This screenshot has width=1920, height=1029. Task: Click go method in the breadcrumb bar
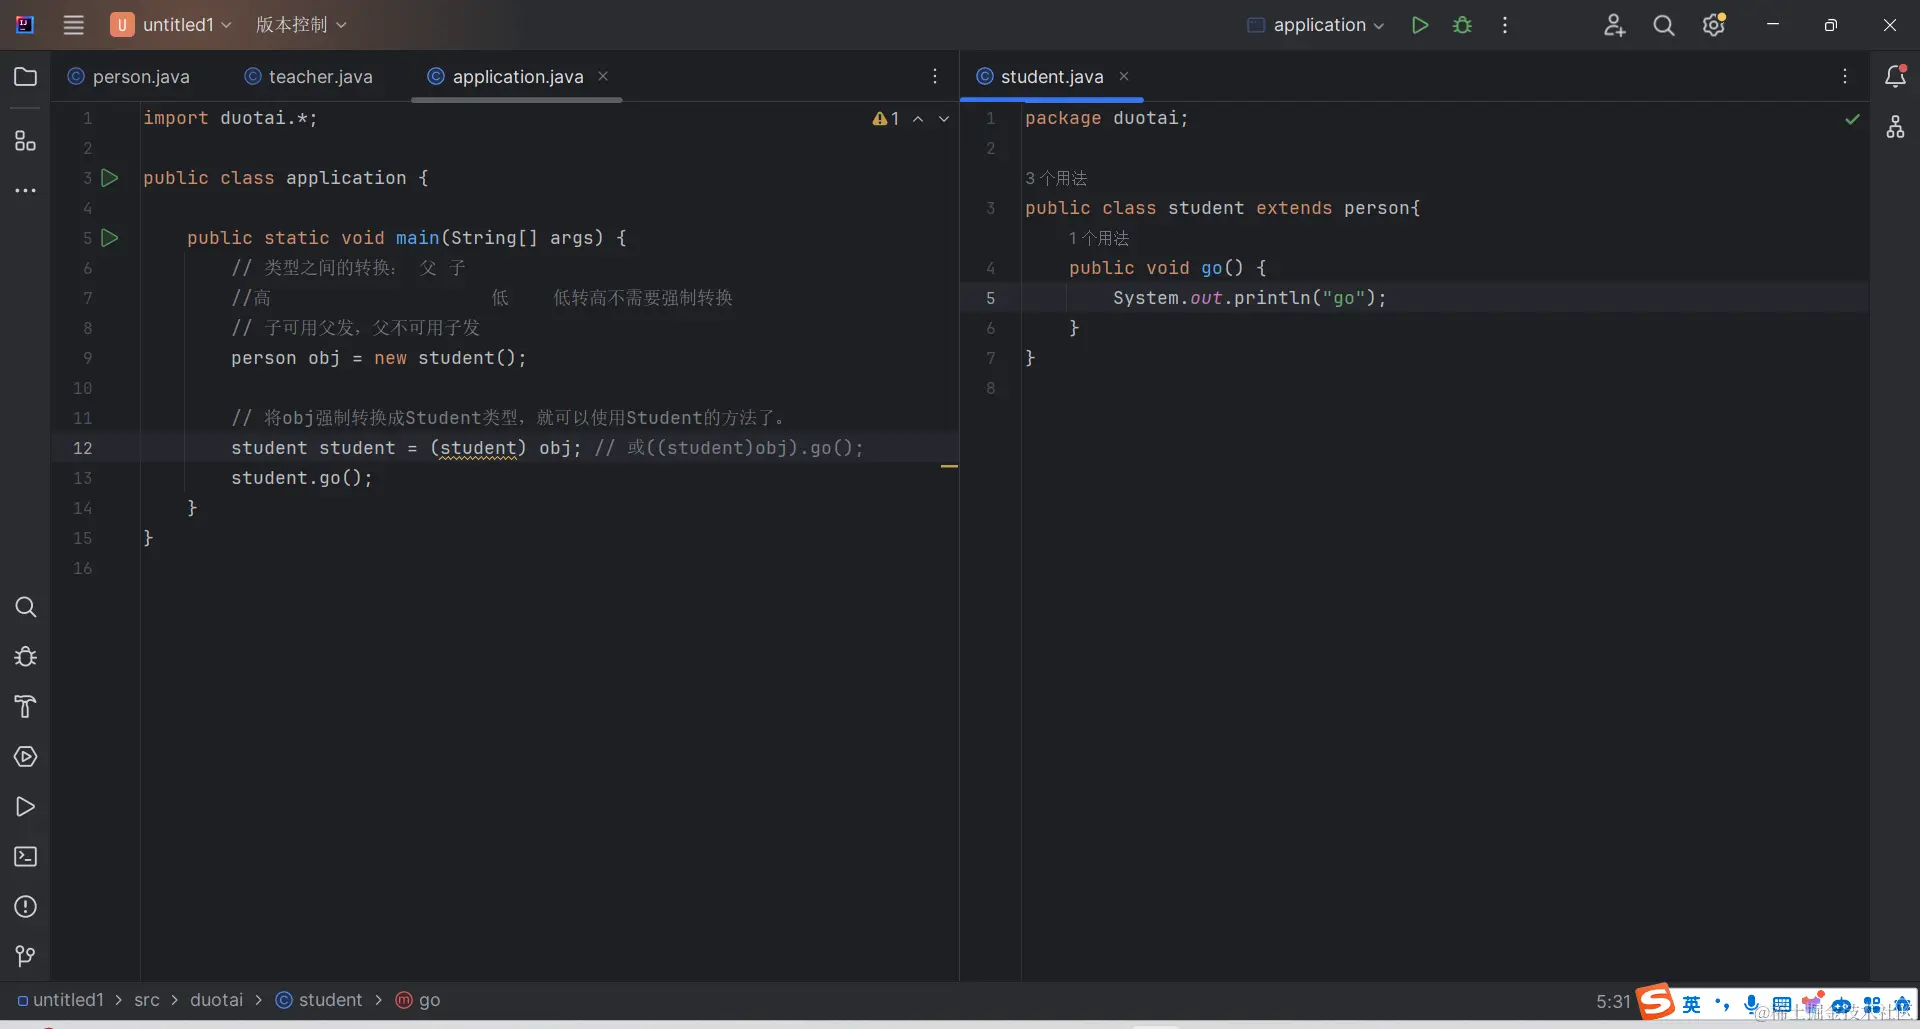(418, 1000)
